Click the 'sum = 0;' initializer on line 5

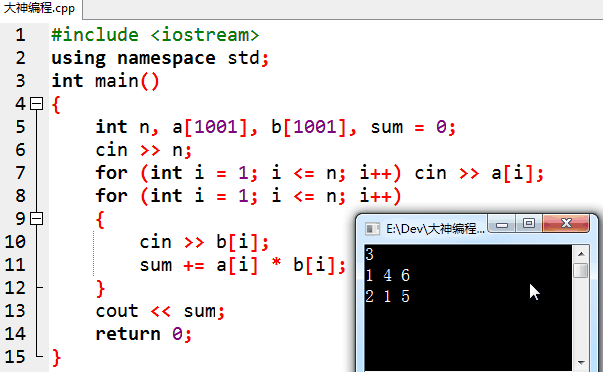413,127
